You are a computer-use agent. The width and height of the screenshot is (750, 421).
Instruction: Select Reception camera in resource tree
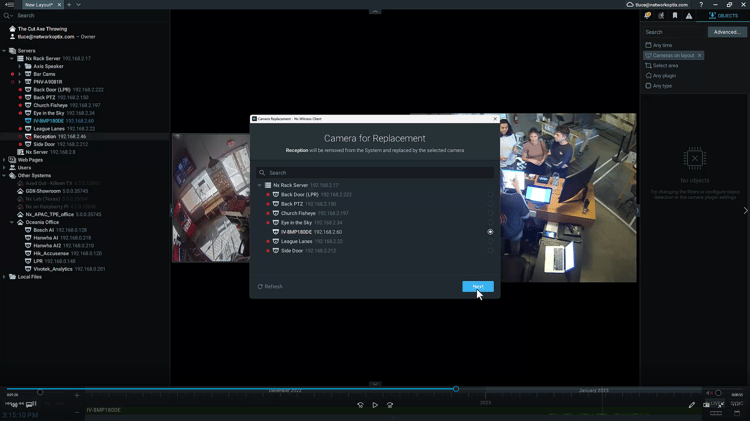click(x=55, y=136)
